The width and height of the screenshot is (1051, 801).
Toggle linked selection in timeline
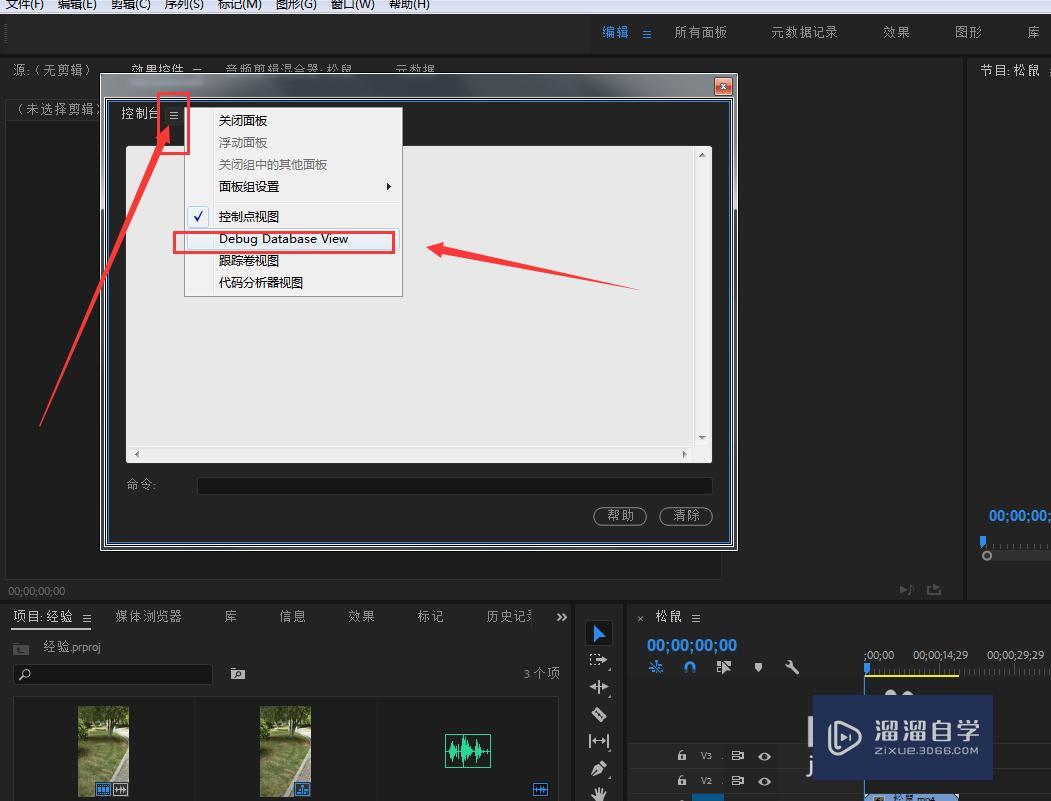[x=723, y=667]
